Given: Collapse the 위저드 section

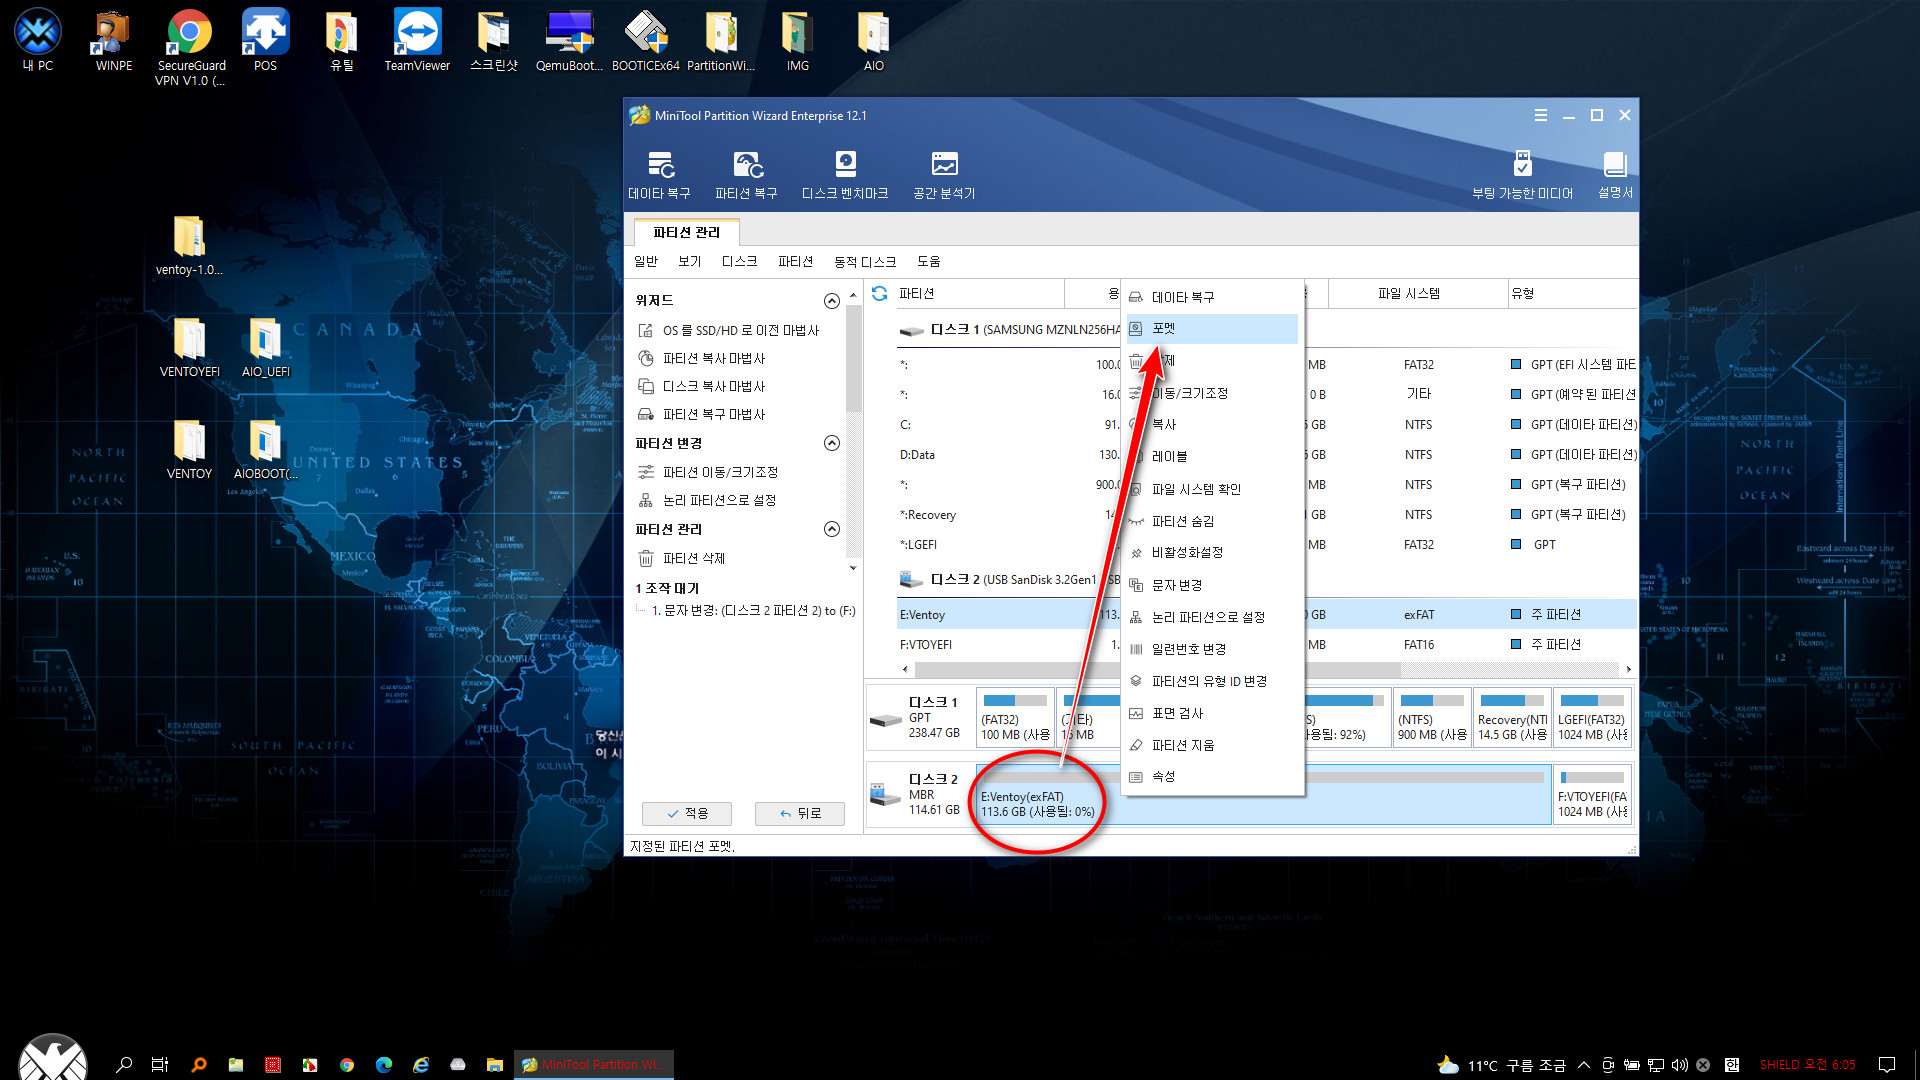Looking at the screenshot, I should [x=831, y=301].
